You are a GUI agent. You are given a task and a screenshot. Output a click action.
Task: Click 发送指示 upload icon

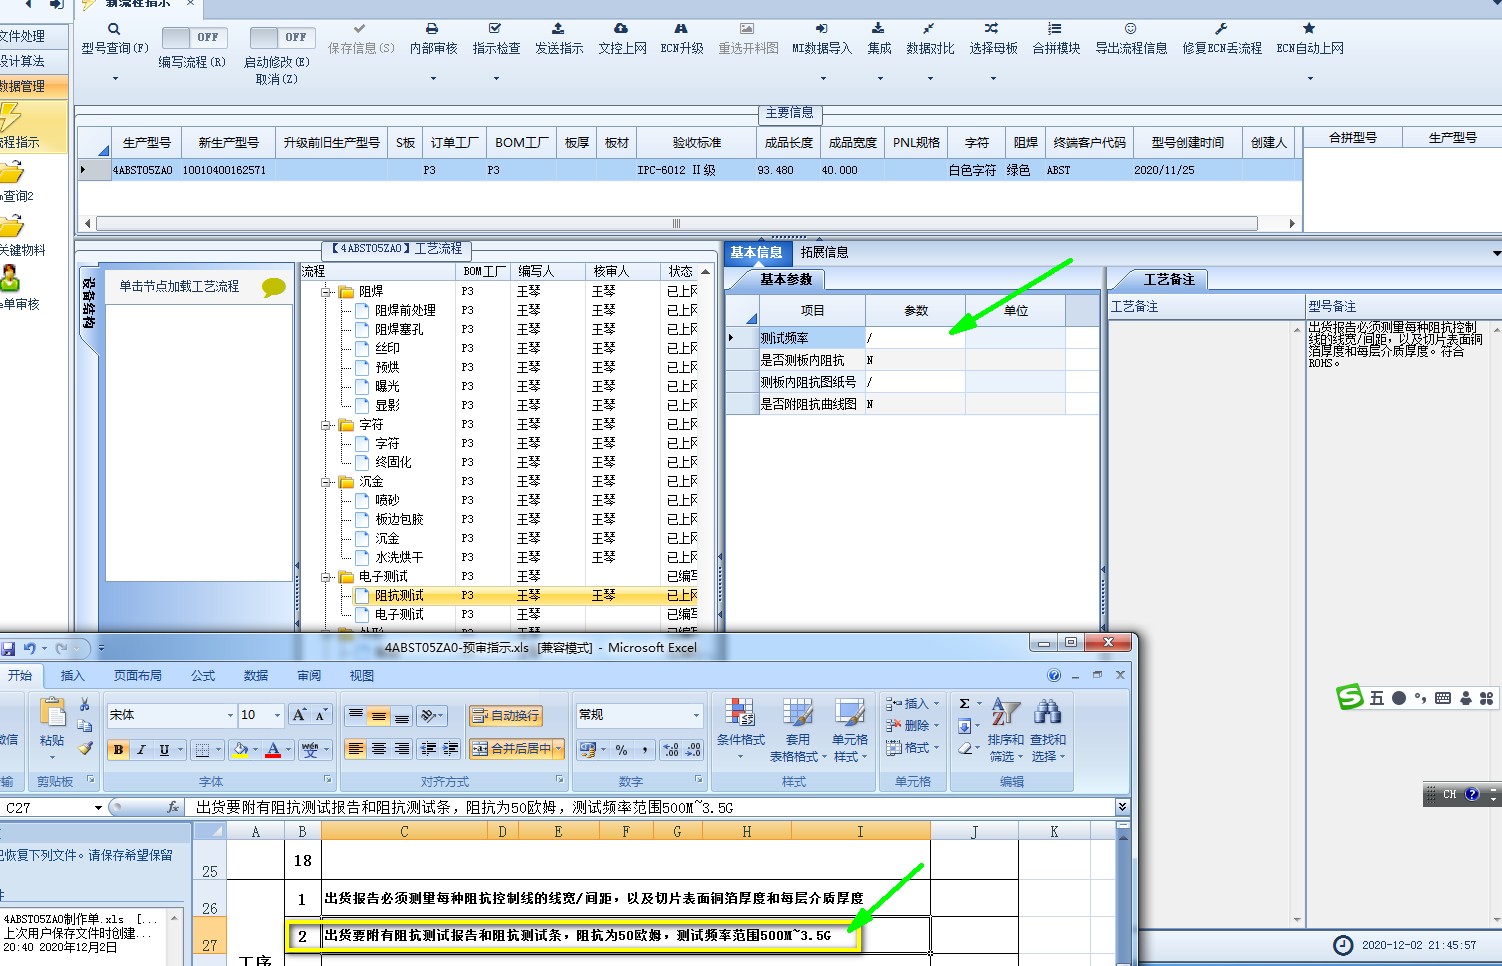pos(558,29)
